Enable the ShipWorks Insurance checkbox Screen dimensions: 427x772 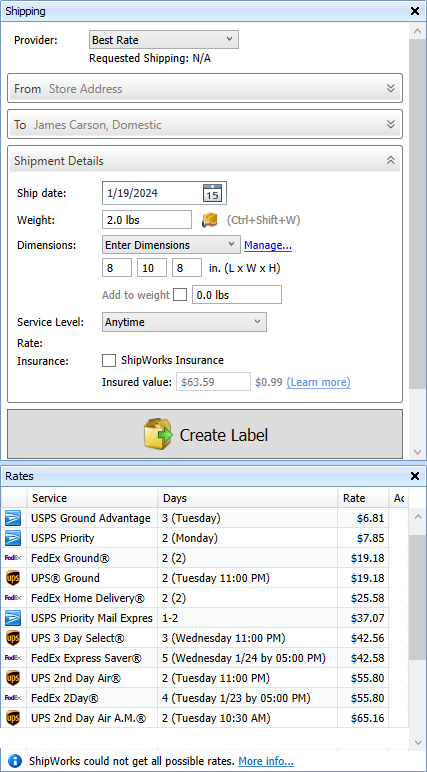click(x=109, y=360)
